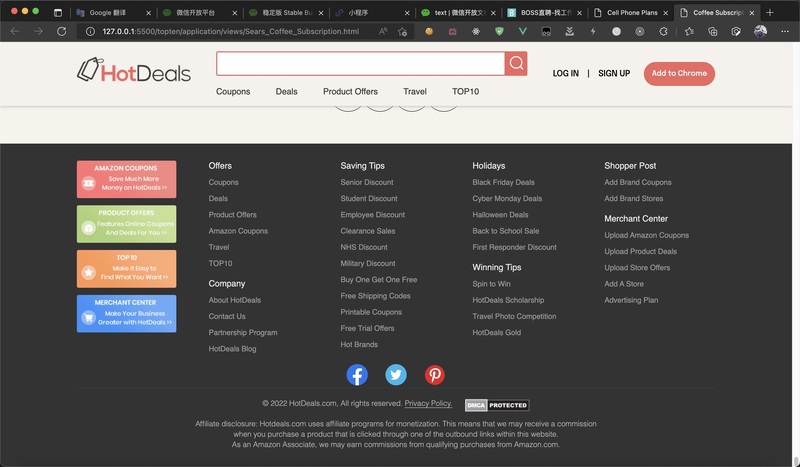Open Add Brand Coupons link
The image size is (800, 467).
[x=638, y=182]
